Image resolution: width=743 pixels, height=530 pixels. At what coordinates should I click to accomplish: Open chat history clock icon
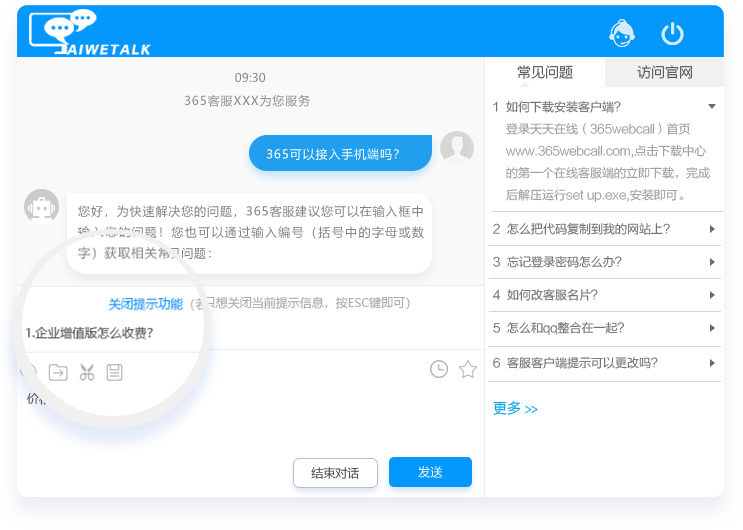click(438, 369)
